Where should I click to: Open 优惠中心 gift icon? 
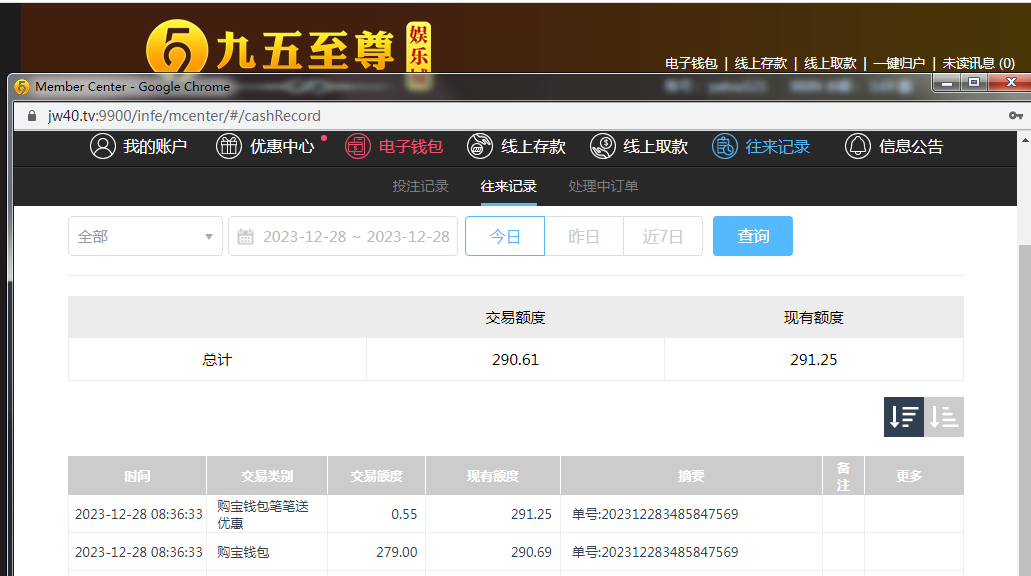229,147
